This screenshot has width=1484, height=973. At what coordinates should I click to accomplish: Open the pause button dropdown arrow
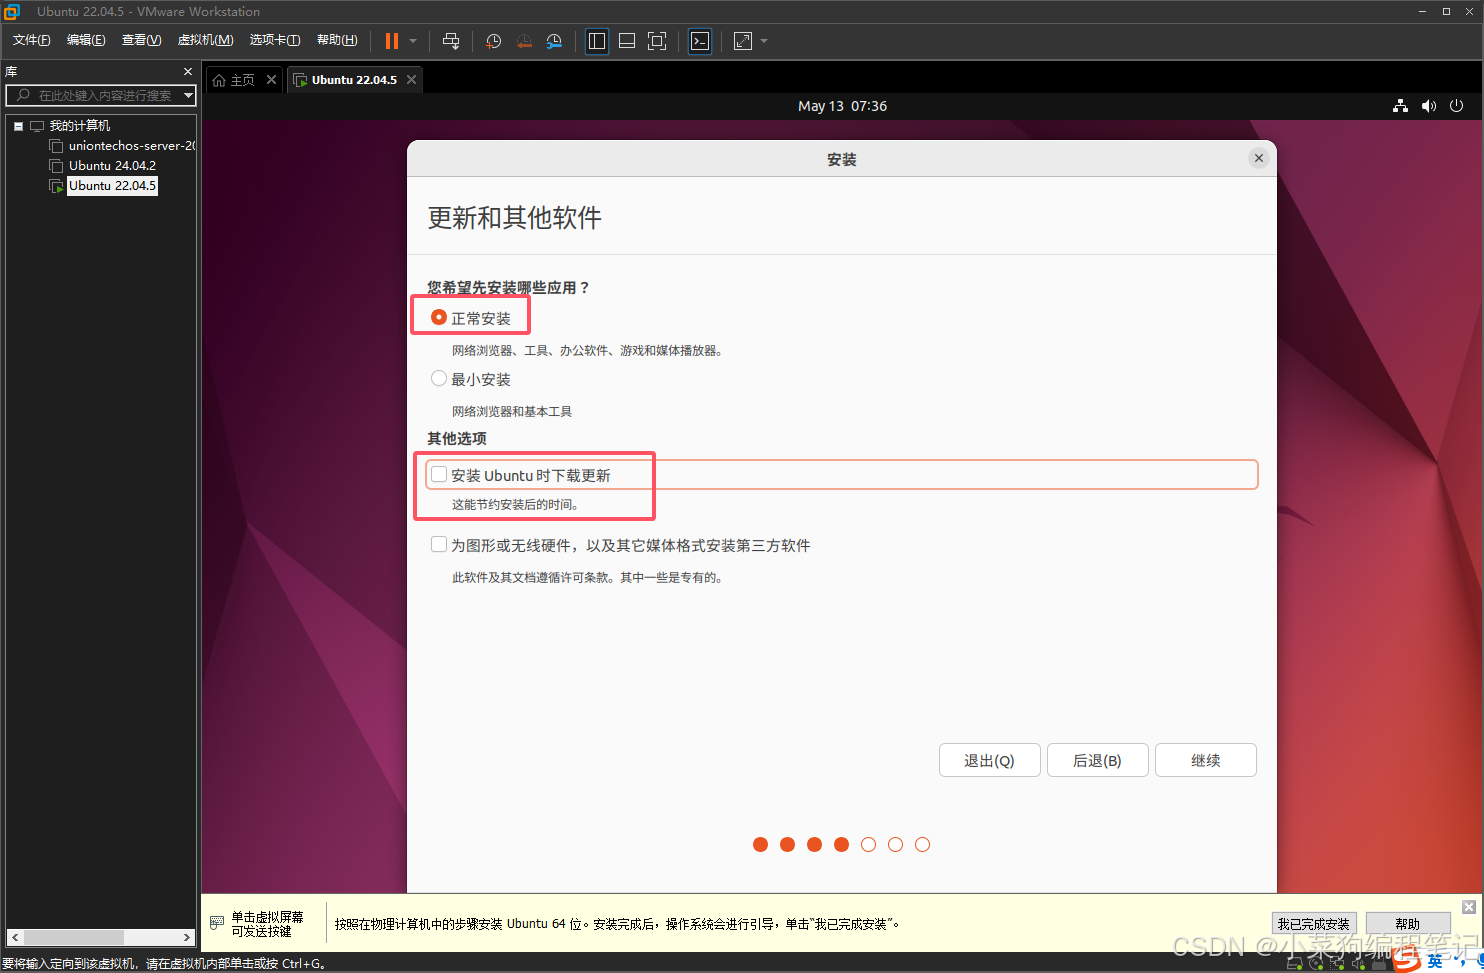click(x=411, y=41)
